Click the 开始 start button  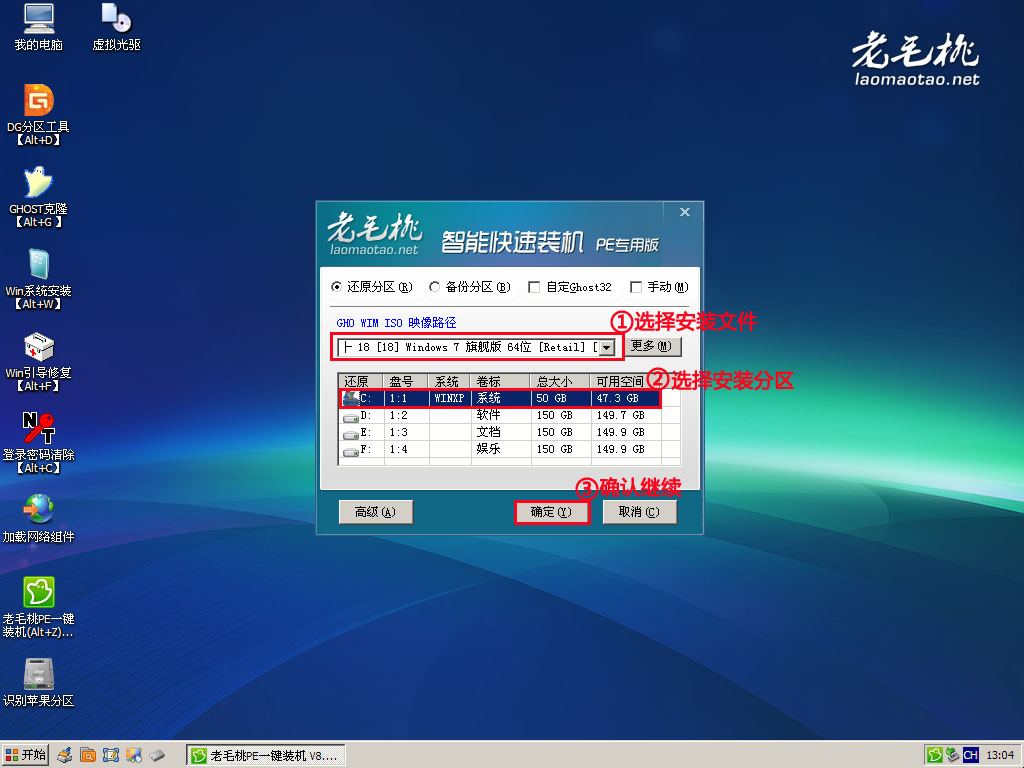coord(25,755)
